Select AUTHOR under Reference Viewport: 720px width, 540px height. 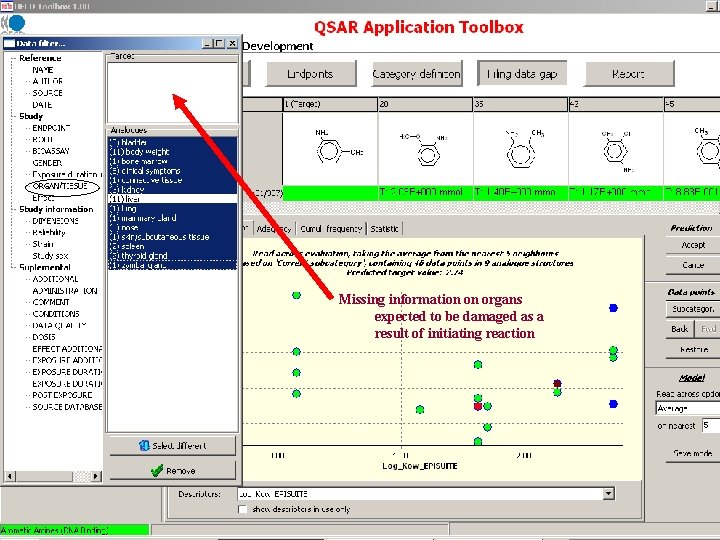[47, 81]
